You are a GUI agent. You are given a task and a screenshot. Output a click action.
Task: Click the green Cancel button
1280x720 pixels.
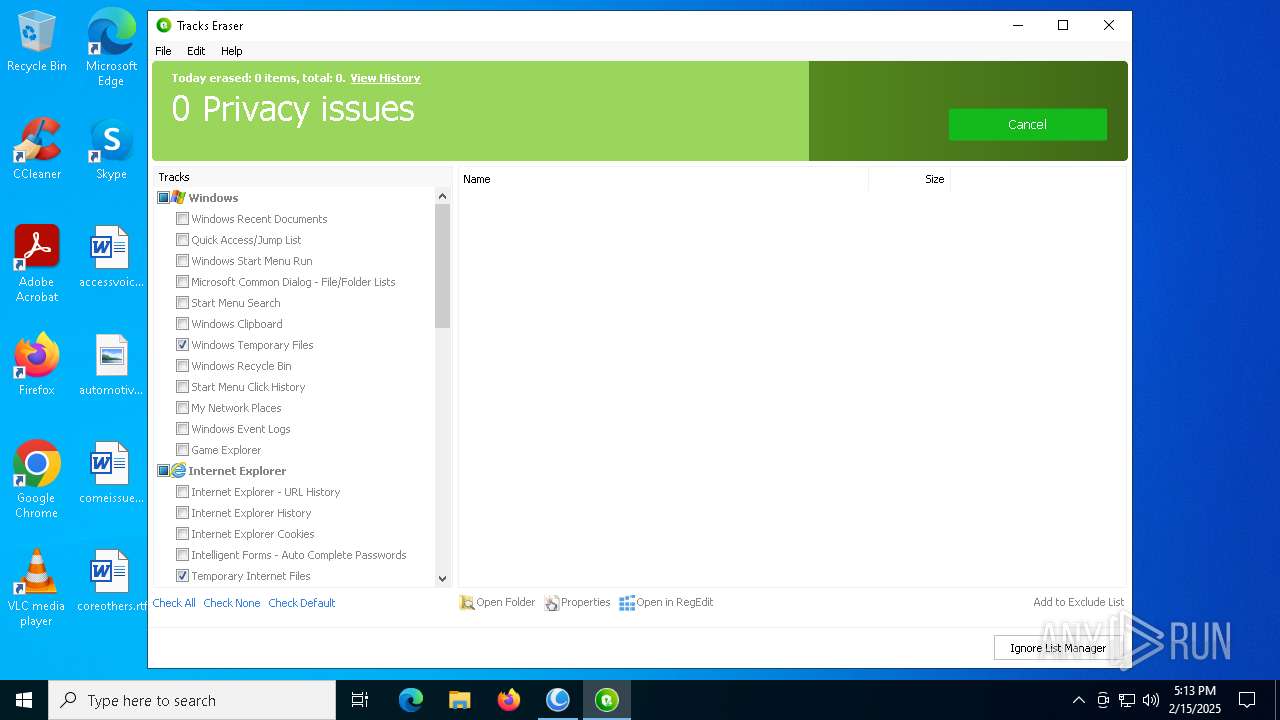(x=1027, y=125)
